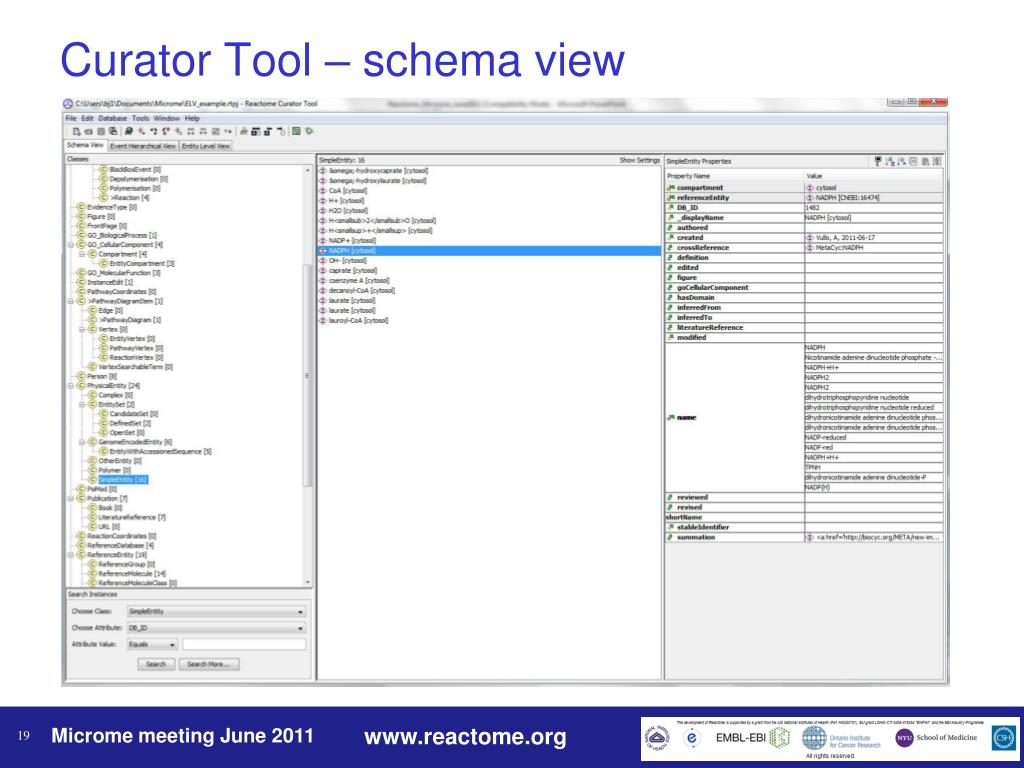Click the attribute icon beside crossReference property
Viewport: 1024px width, 768px height.
tap(671, 248)
